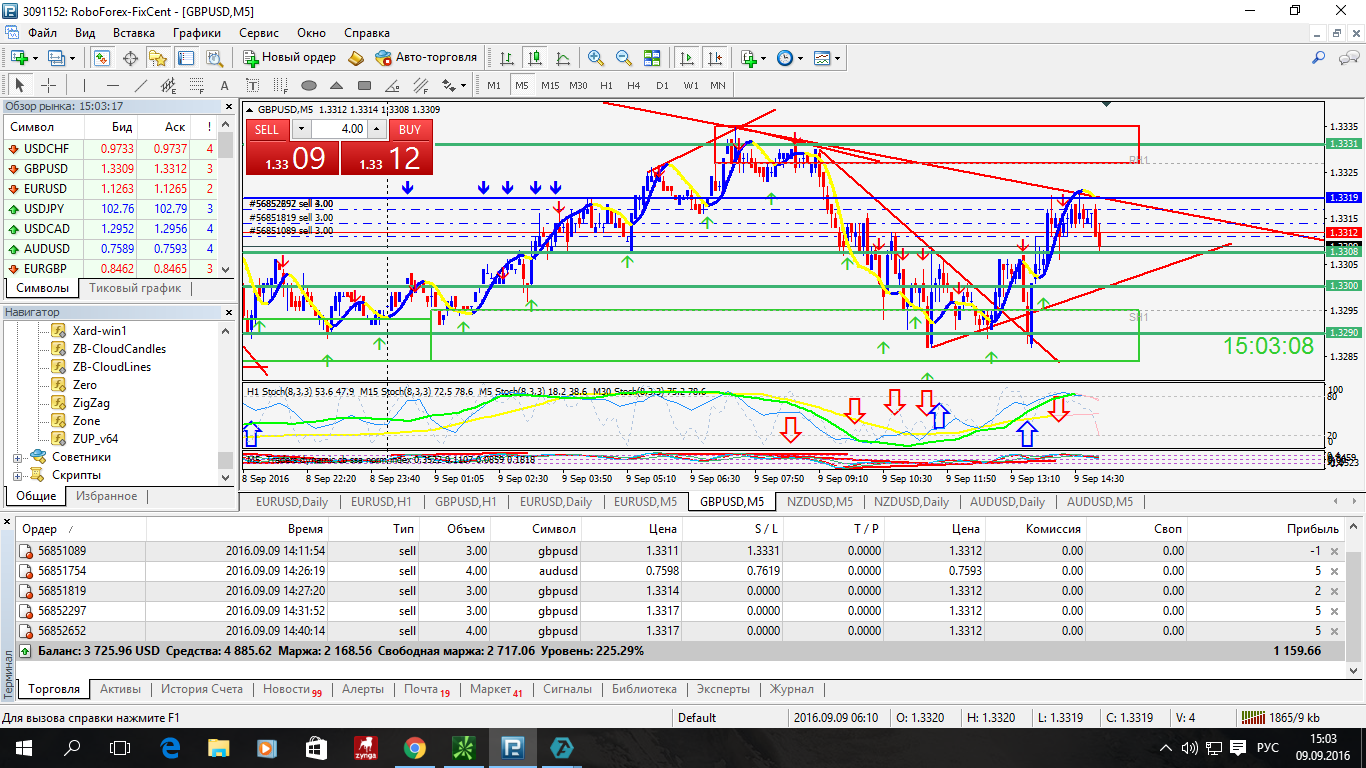This screenshot has height=768, width=1366.
Task: Draw an ellipse shape on the chart
Action: point(309,85)
